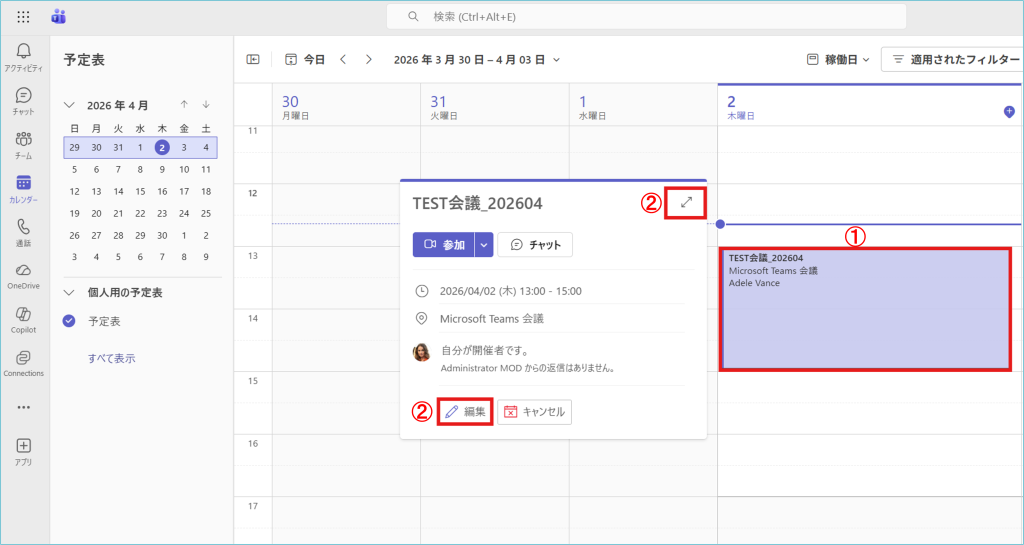
Task: Collapse the 個人用の予定表 section
Action: 69,293
